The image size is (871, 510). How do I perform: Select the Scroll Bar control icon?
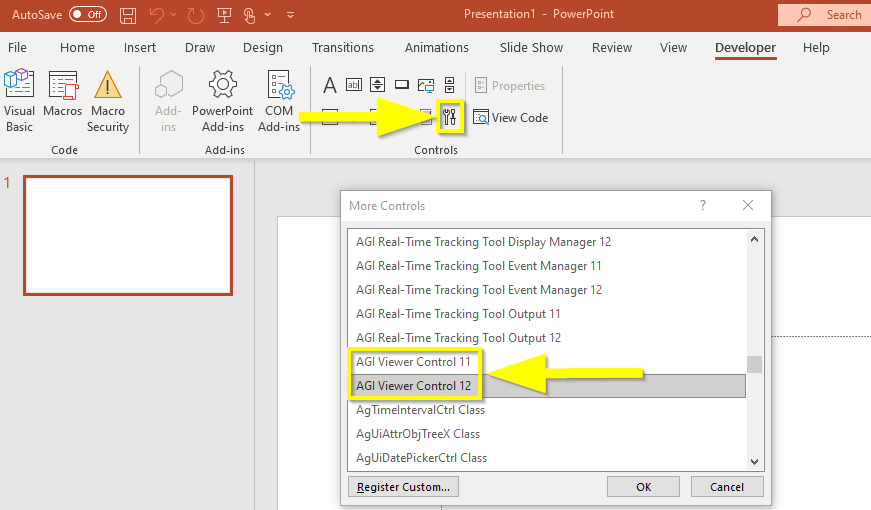[449, 84]
